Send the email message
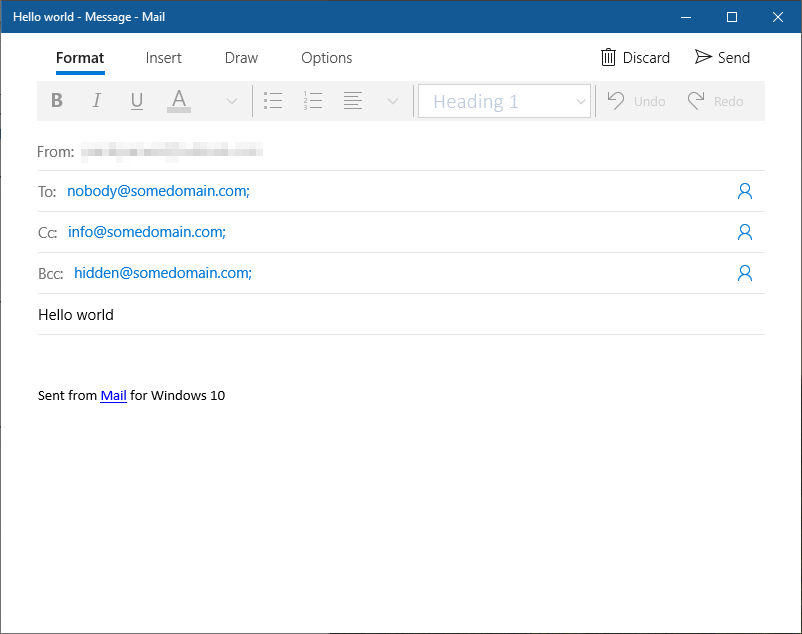 (x=722, y=58)
